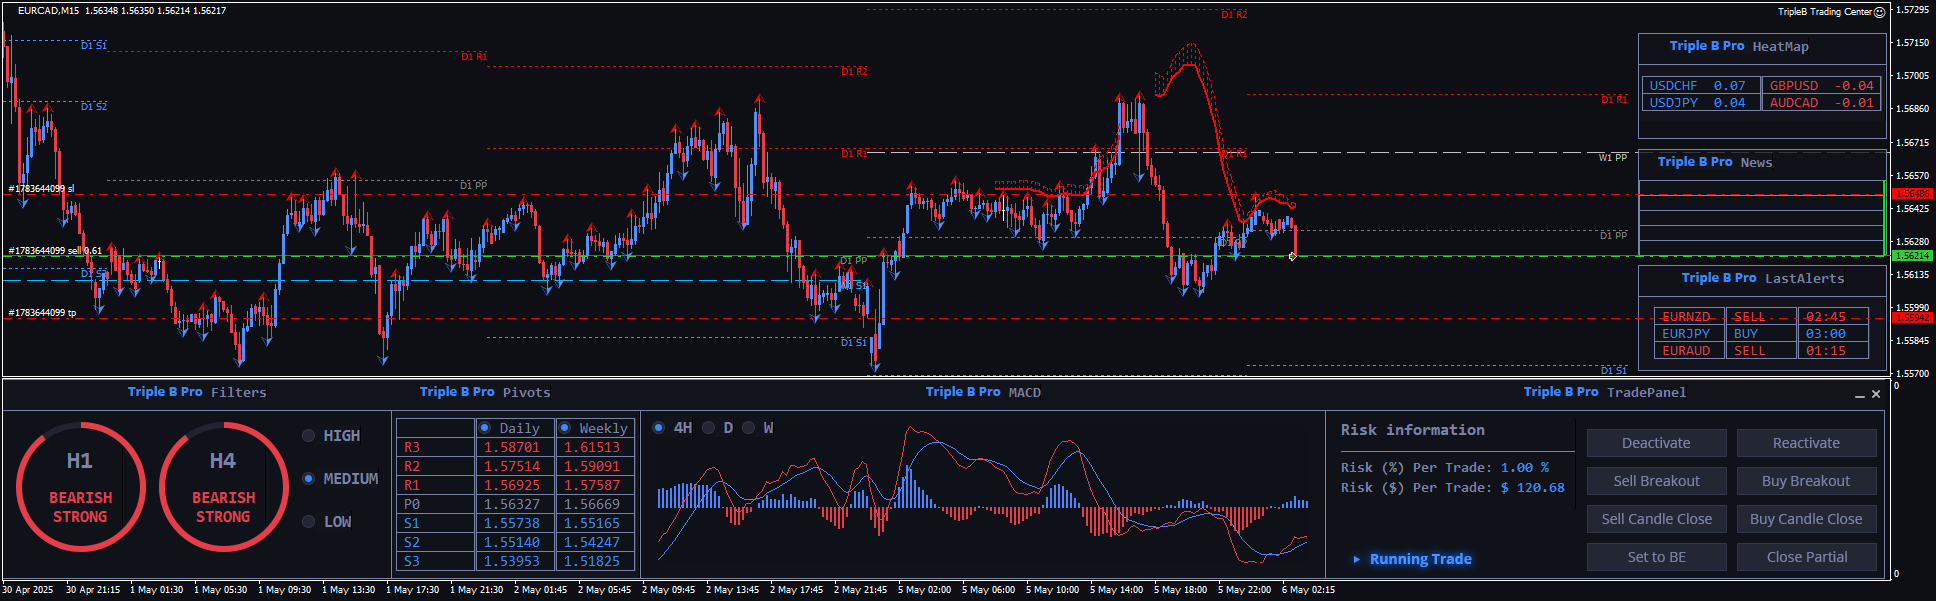This screenshot has width=1936, height=601.
Task: Click the H1 Bearish Strong gauge
Action: coord(80,487)
